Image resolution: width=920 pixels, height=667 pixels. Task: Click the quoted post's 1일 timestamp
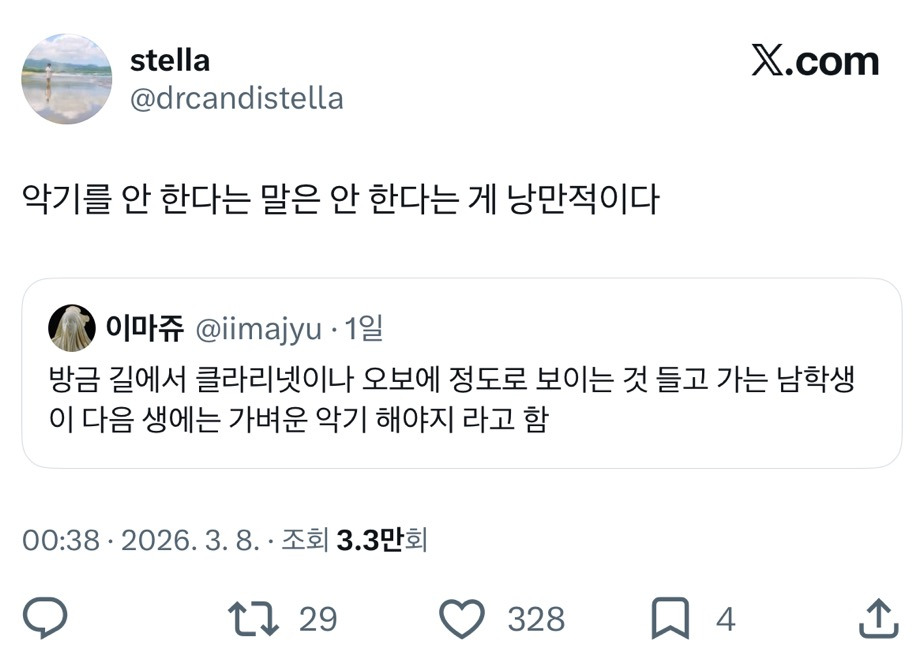pyautogui.click(x=364, y=328)
